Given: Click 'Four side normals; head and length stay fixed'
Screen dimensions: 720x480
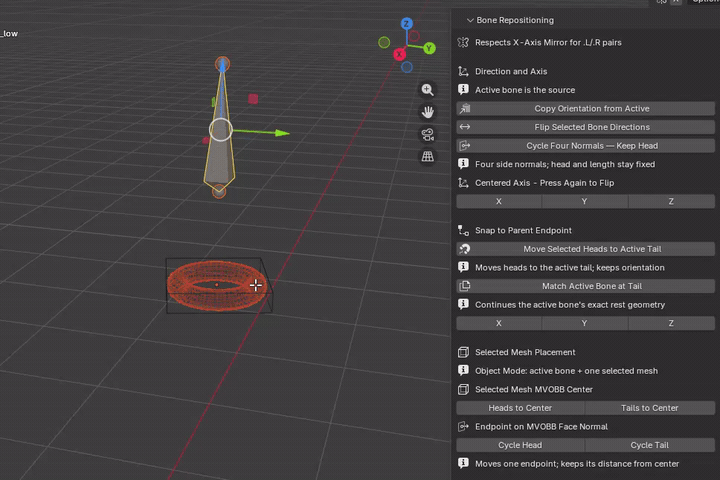Looking at the screenshot, I should [x=565, y=164].
